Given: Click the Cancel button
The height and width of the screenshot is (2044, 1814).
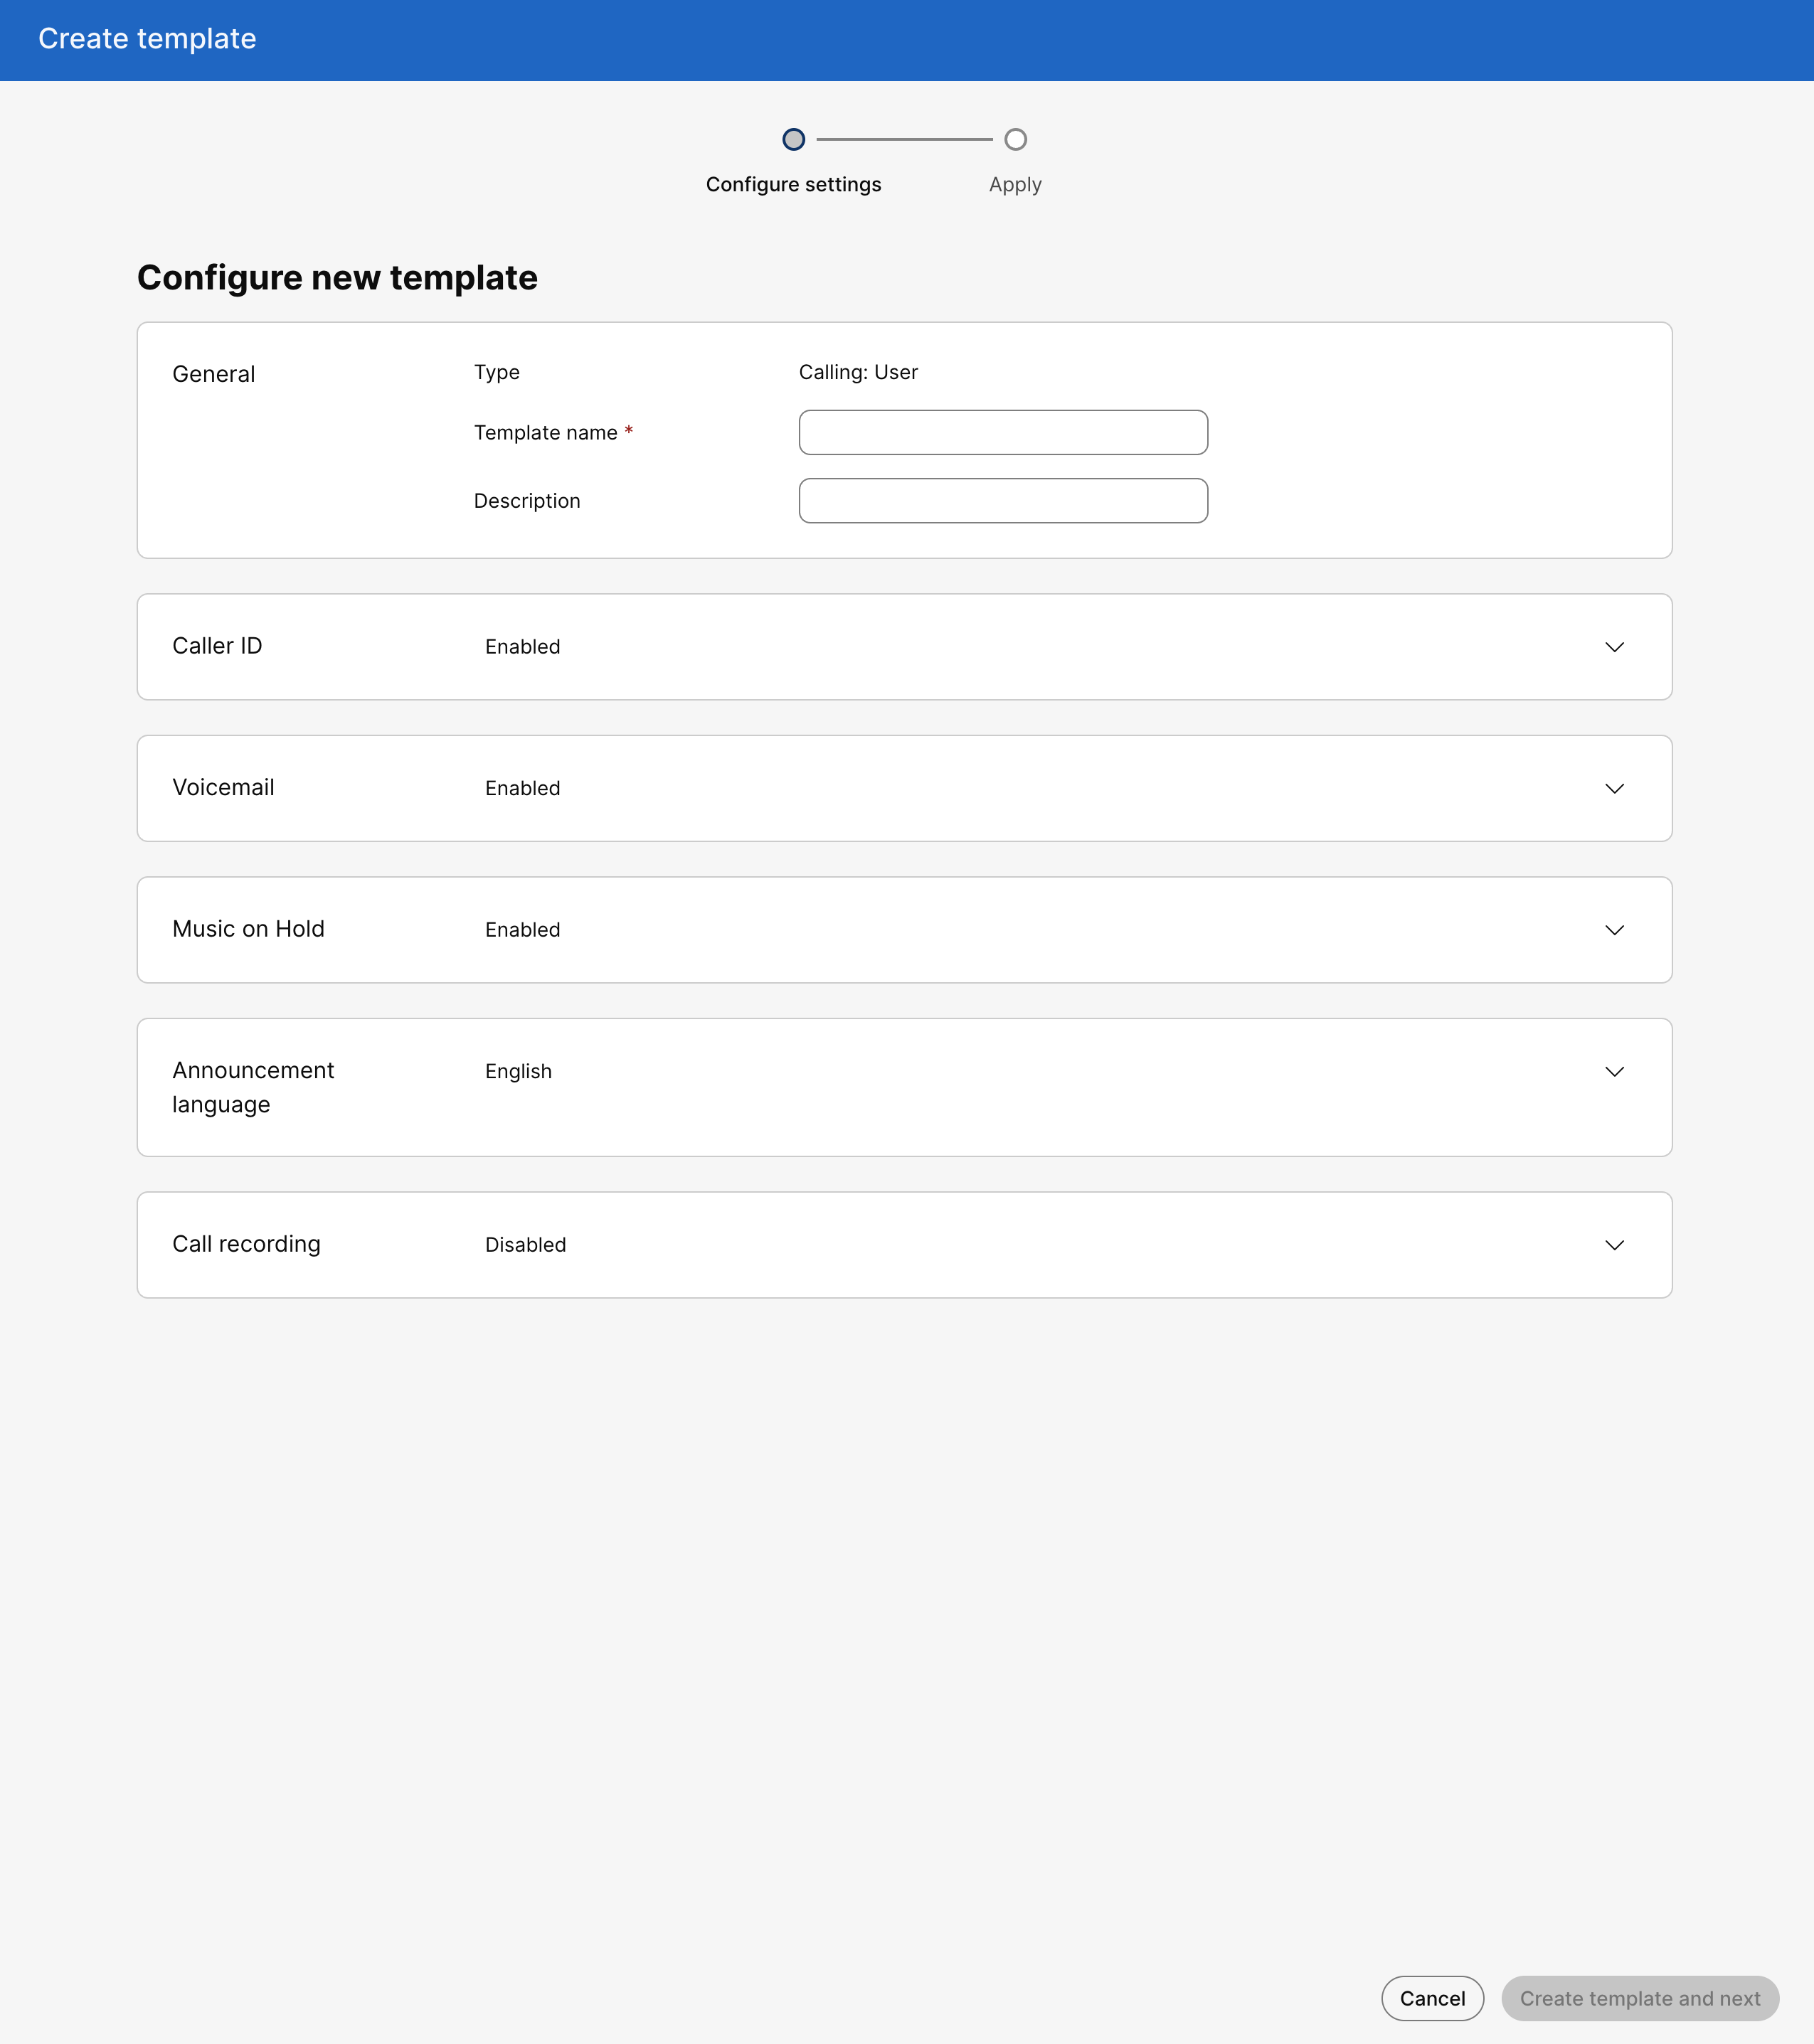Looking at the screenshot, I should click(x=1432, y=1998).
